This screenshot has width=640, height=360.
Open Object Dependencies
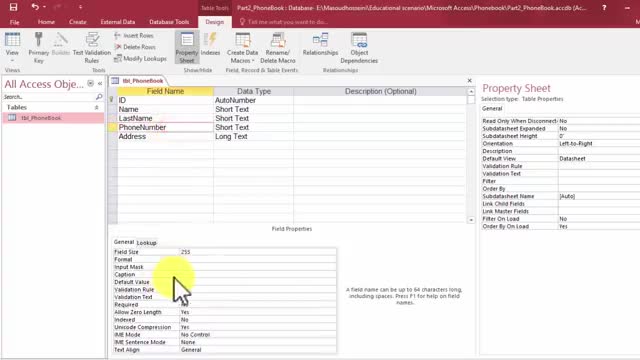click(x=359, y=47)
